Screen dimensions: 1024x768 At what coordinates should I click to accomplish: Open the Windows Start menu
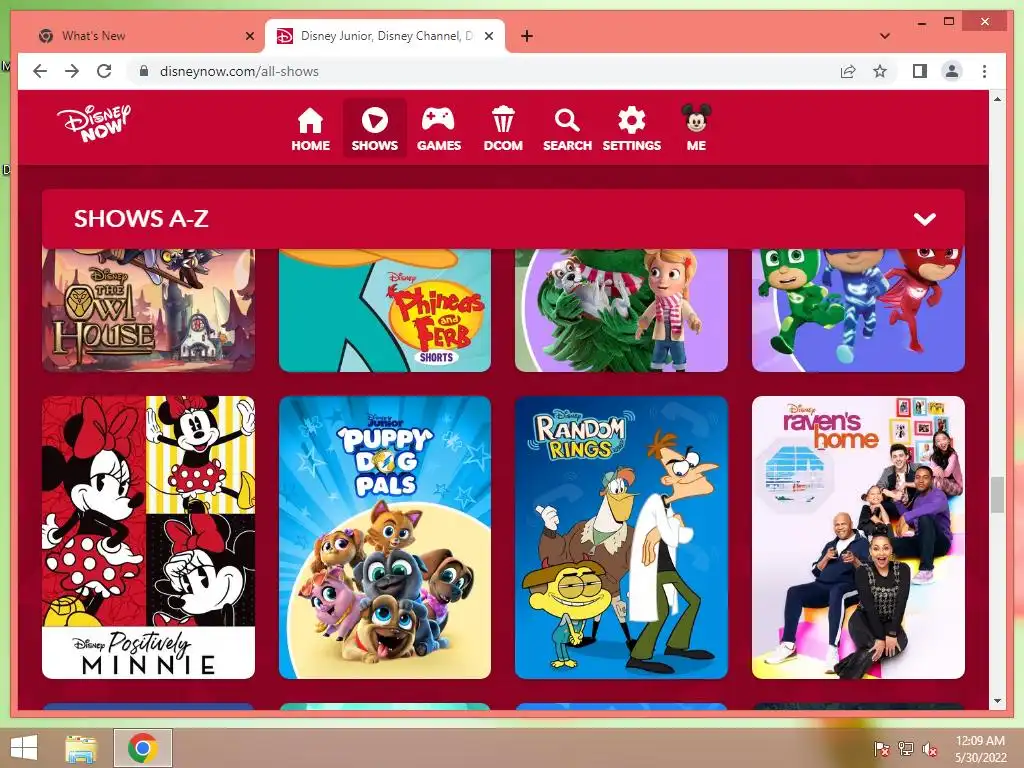click(24, 748)
